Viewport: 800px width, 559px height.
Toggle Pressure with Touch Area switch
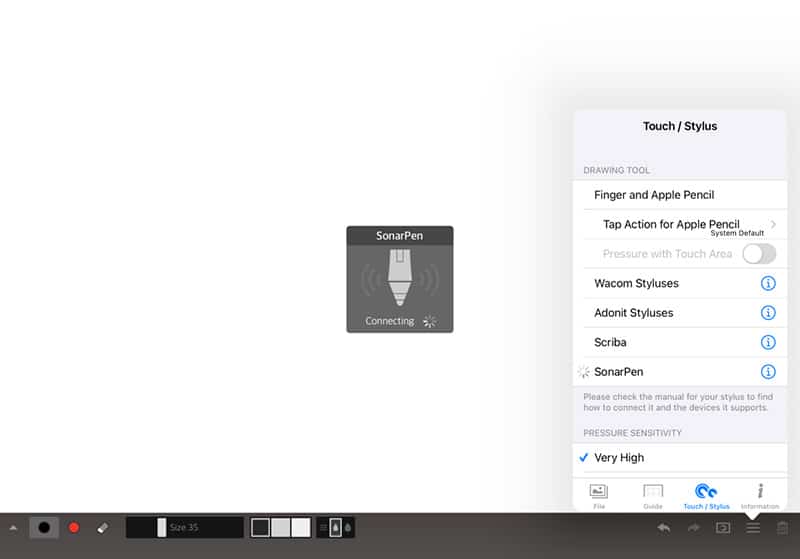[758, 254]
